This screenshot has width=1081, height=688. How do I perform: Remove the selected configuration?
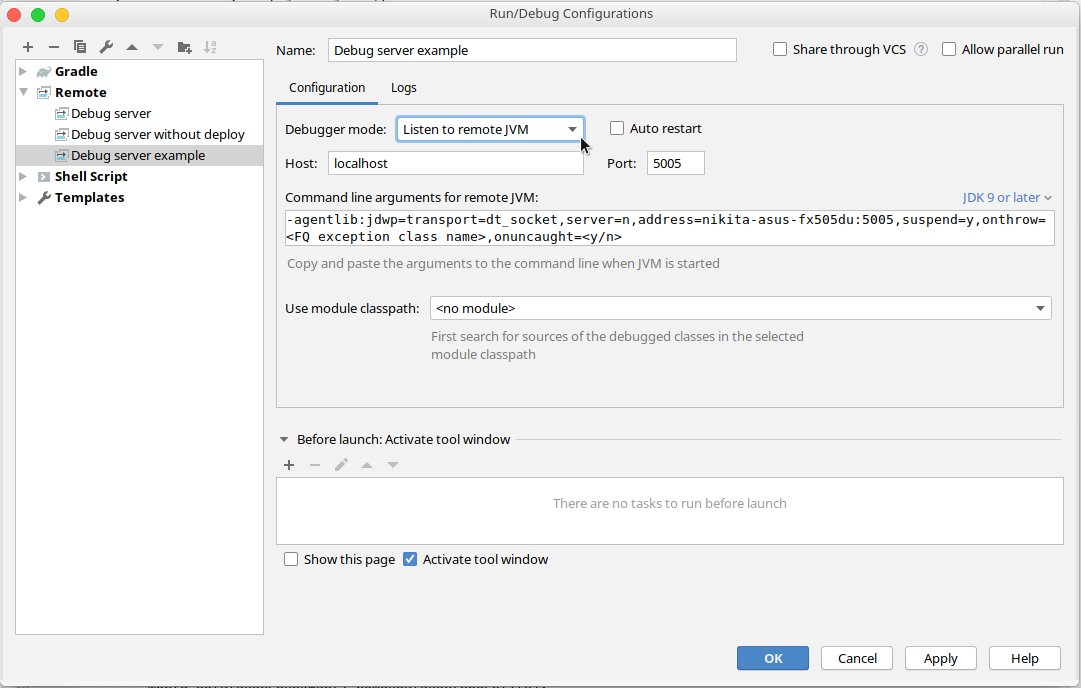(x=53, y=46)
